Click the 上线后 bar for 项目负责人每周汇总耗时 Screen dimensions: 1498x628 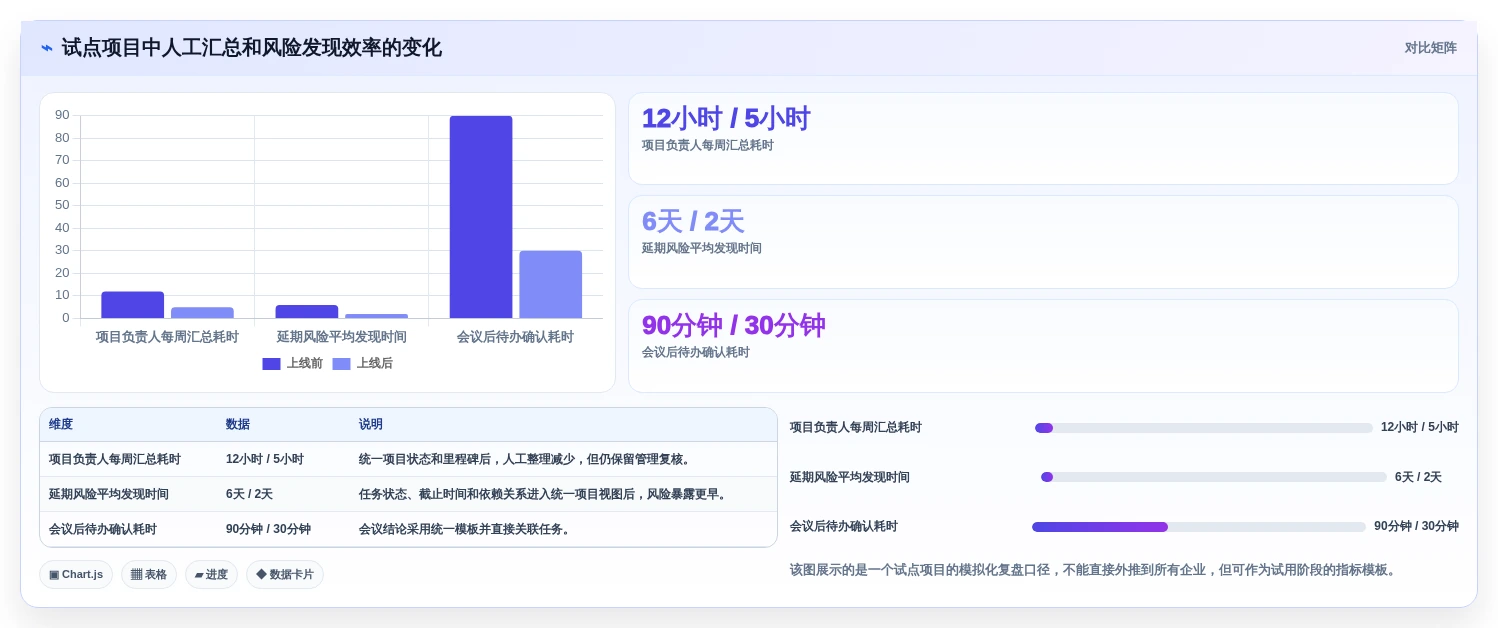(202, 313)
